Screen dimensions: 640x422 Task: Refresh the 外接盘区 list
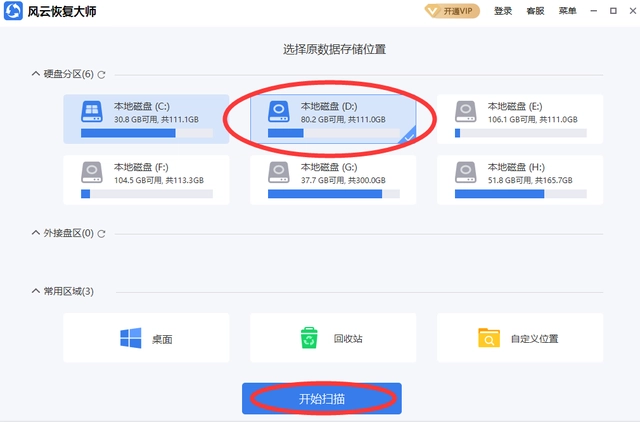click(102, 234)
